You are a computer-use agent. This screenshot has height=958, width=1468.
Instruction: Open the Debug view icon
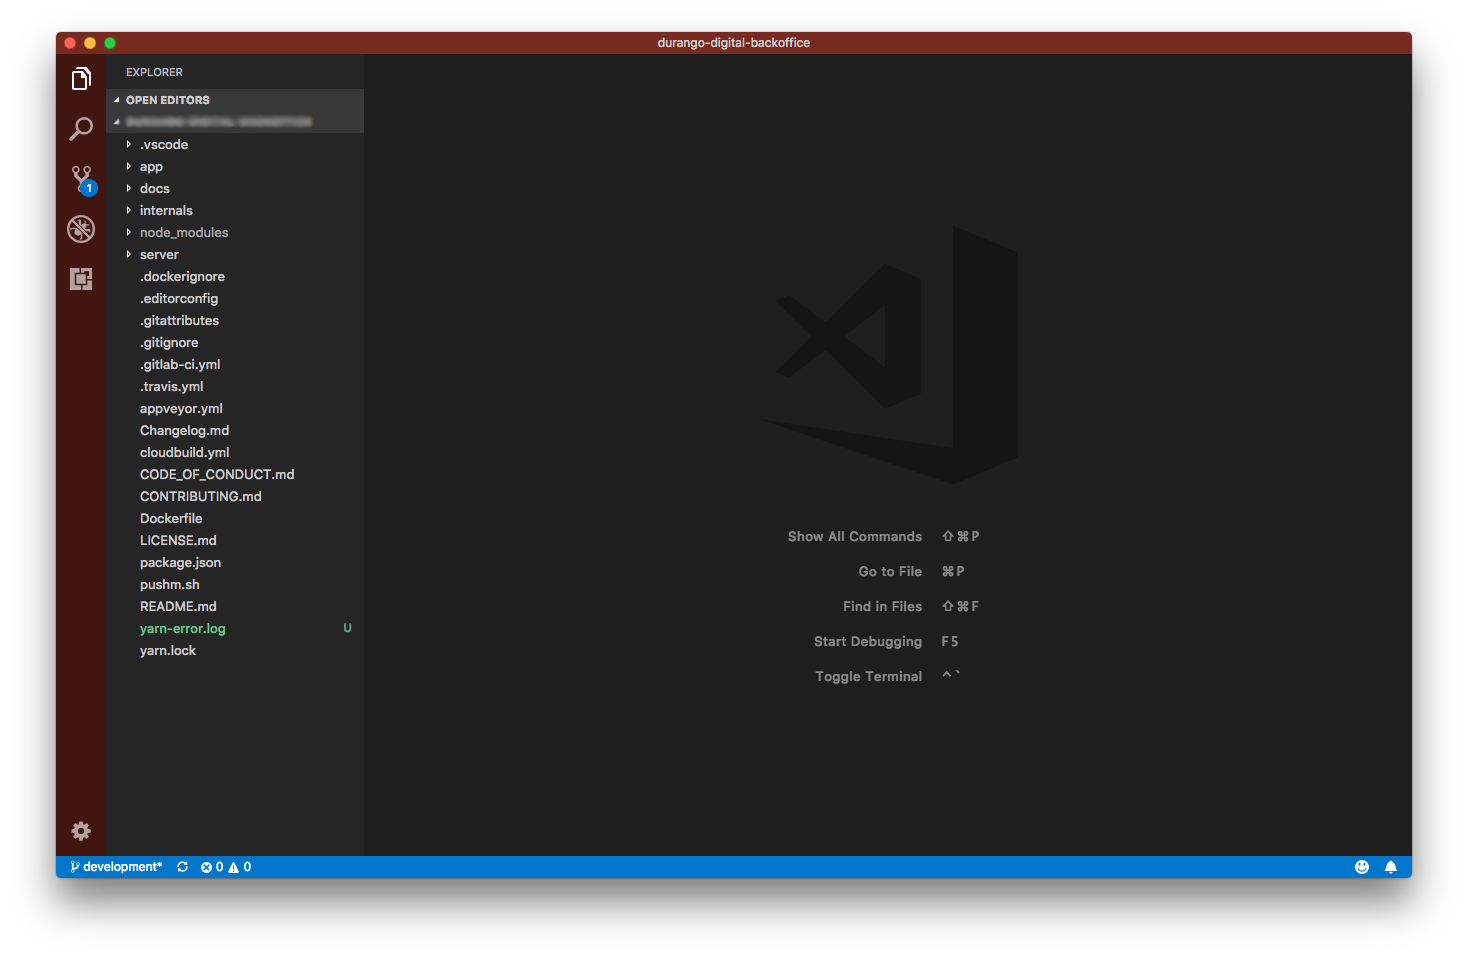pos(81,229)
